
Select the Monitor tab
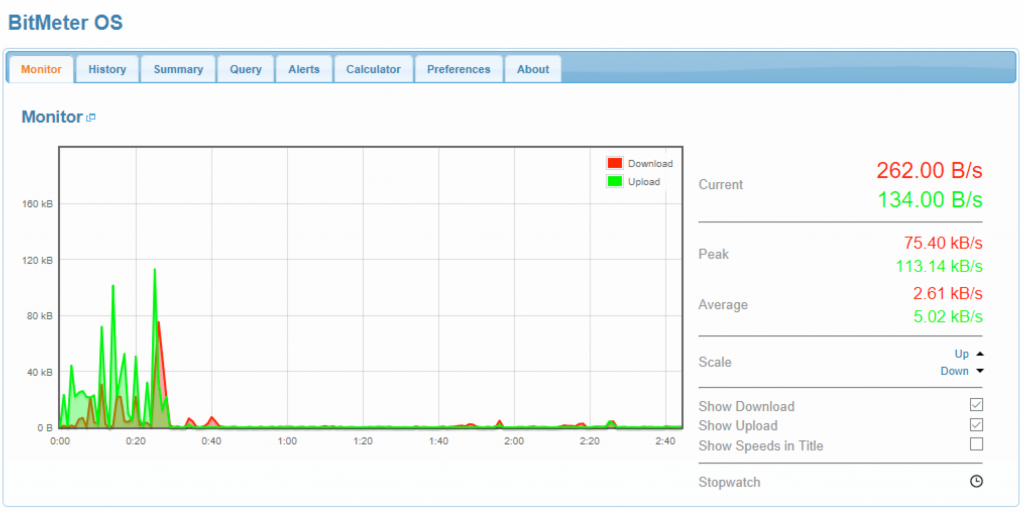tap(42, 69)
